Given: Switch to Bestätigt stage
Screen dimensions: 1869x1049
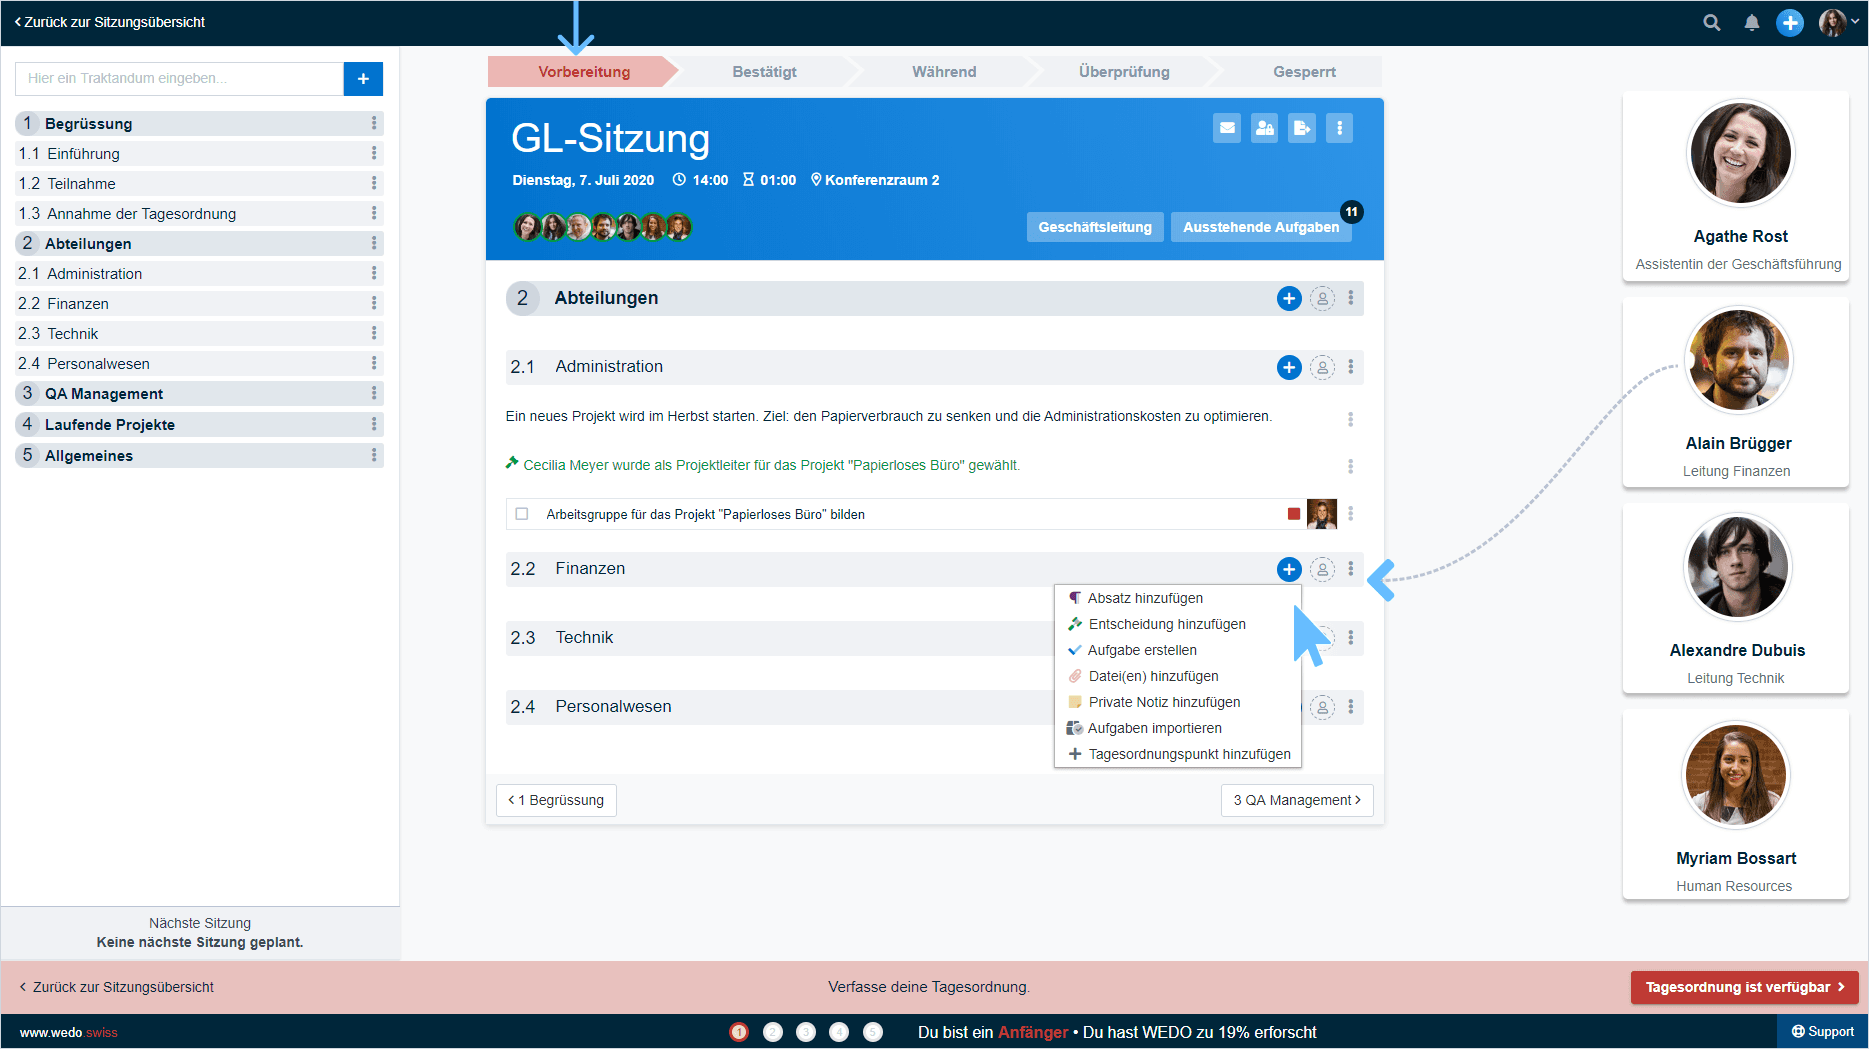Looking at the screenshot, I should coord(765,72).
